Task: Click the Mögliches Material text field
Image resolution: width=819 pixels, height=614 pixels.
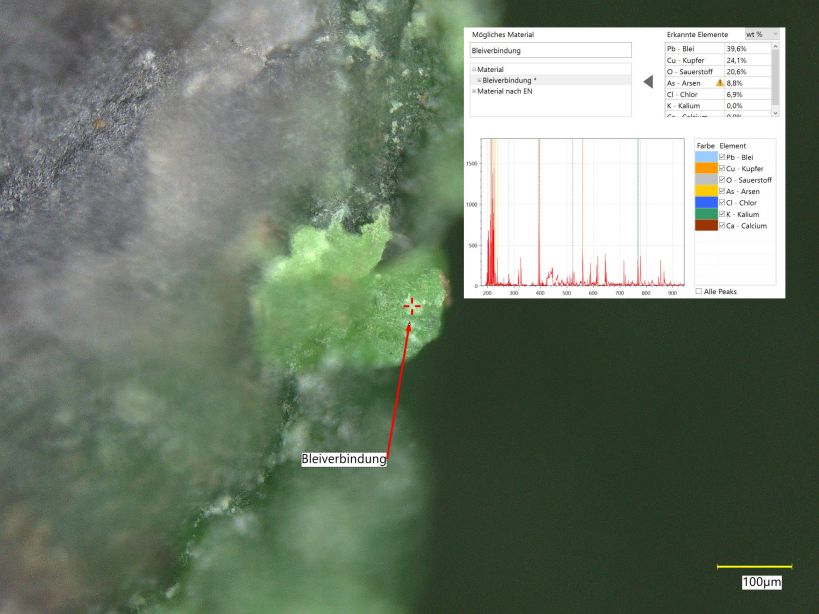Action: tap(551, 51)
